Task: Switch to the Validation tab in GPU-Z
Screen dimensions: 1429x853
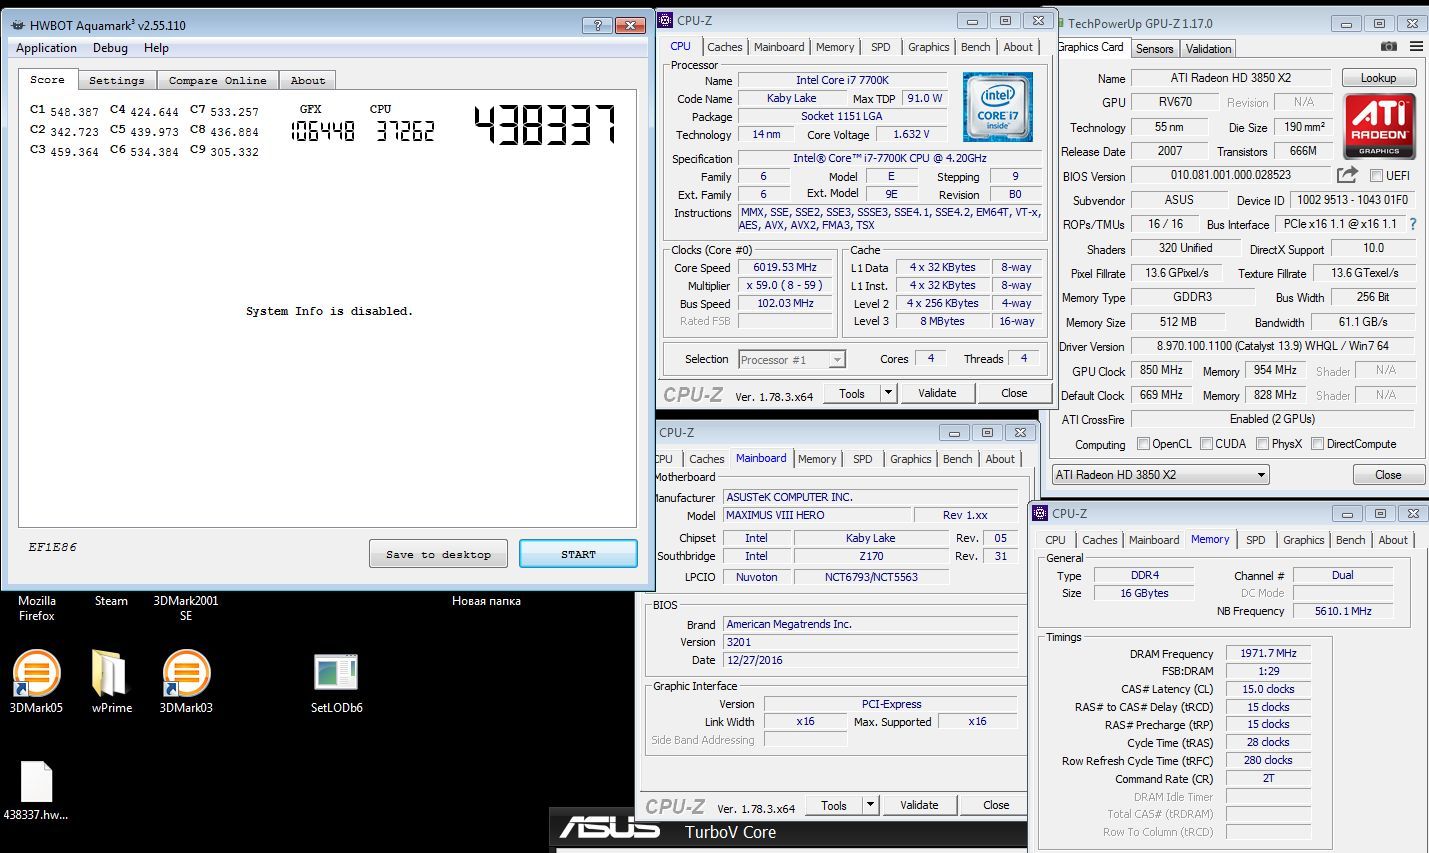Action: [1208, 49]
